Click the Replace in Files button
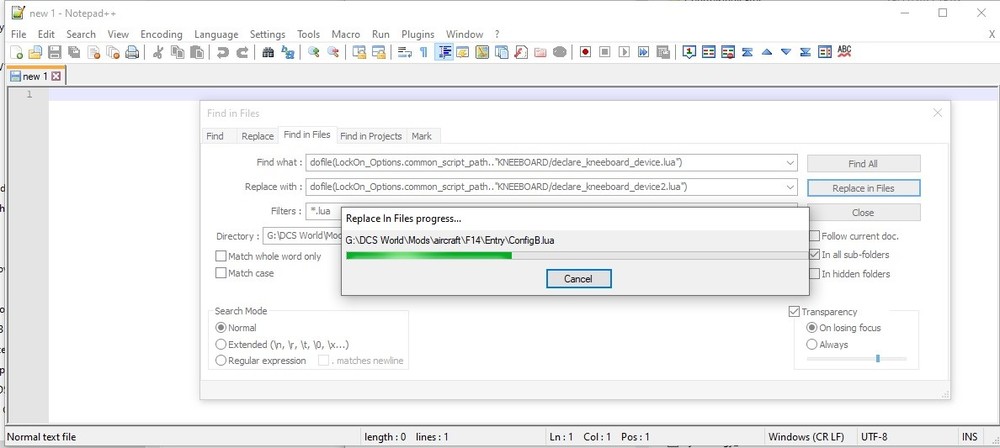This screenshot has height=448, width=1000. [x=864, y=188]
